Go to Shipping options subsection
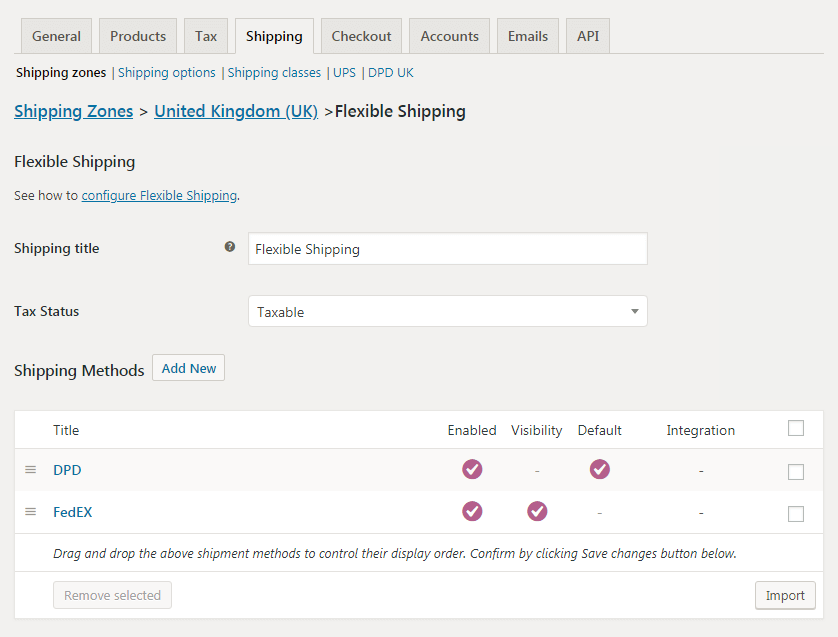Image resolution: width=838 pixels, height=637 pixels. coord(167,73)
